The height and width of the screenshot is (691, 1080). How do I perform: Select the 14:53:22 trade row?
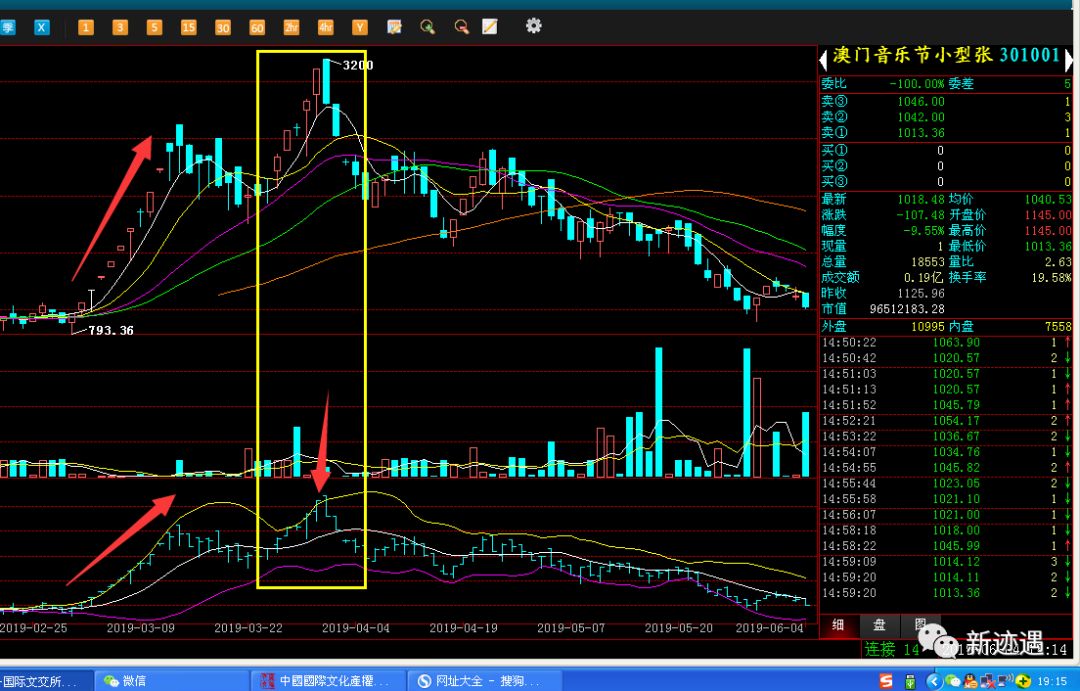coord(946,436)
